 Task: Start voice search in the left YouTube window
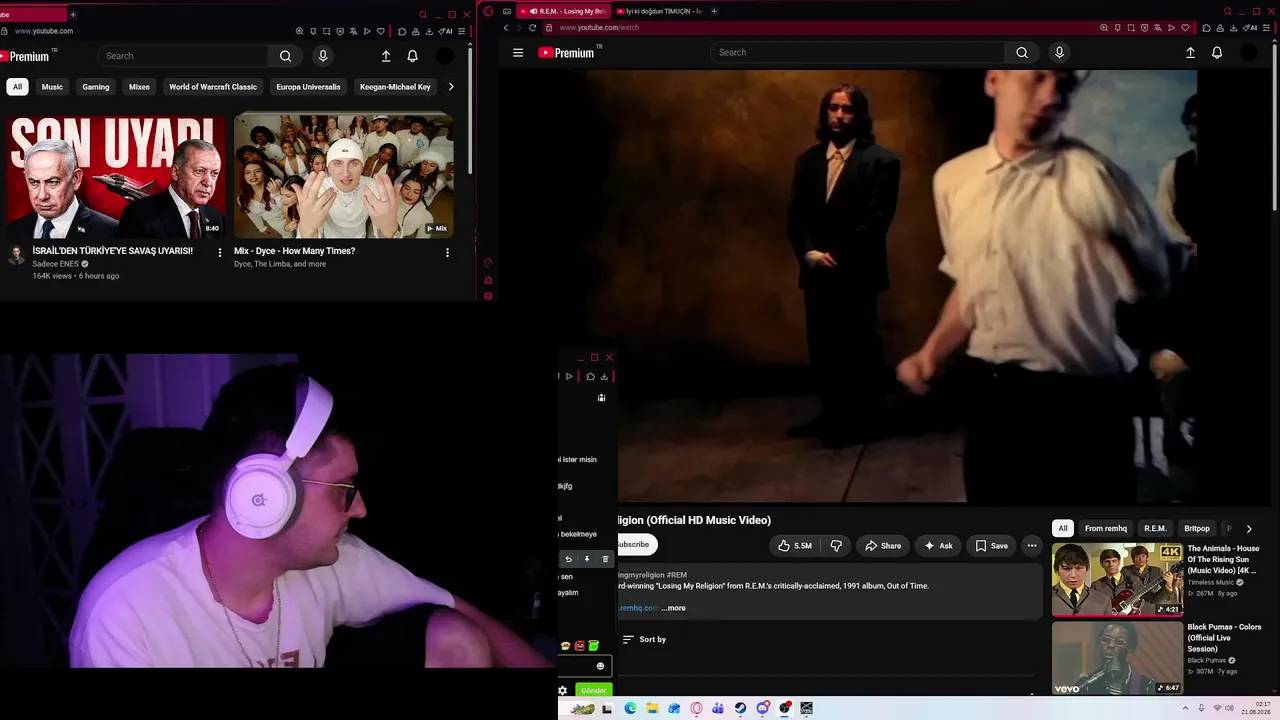322,56
